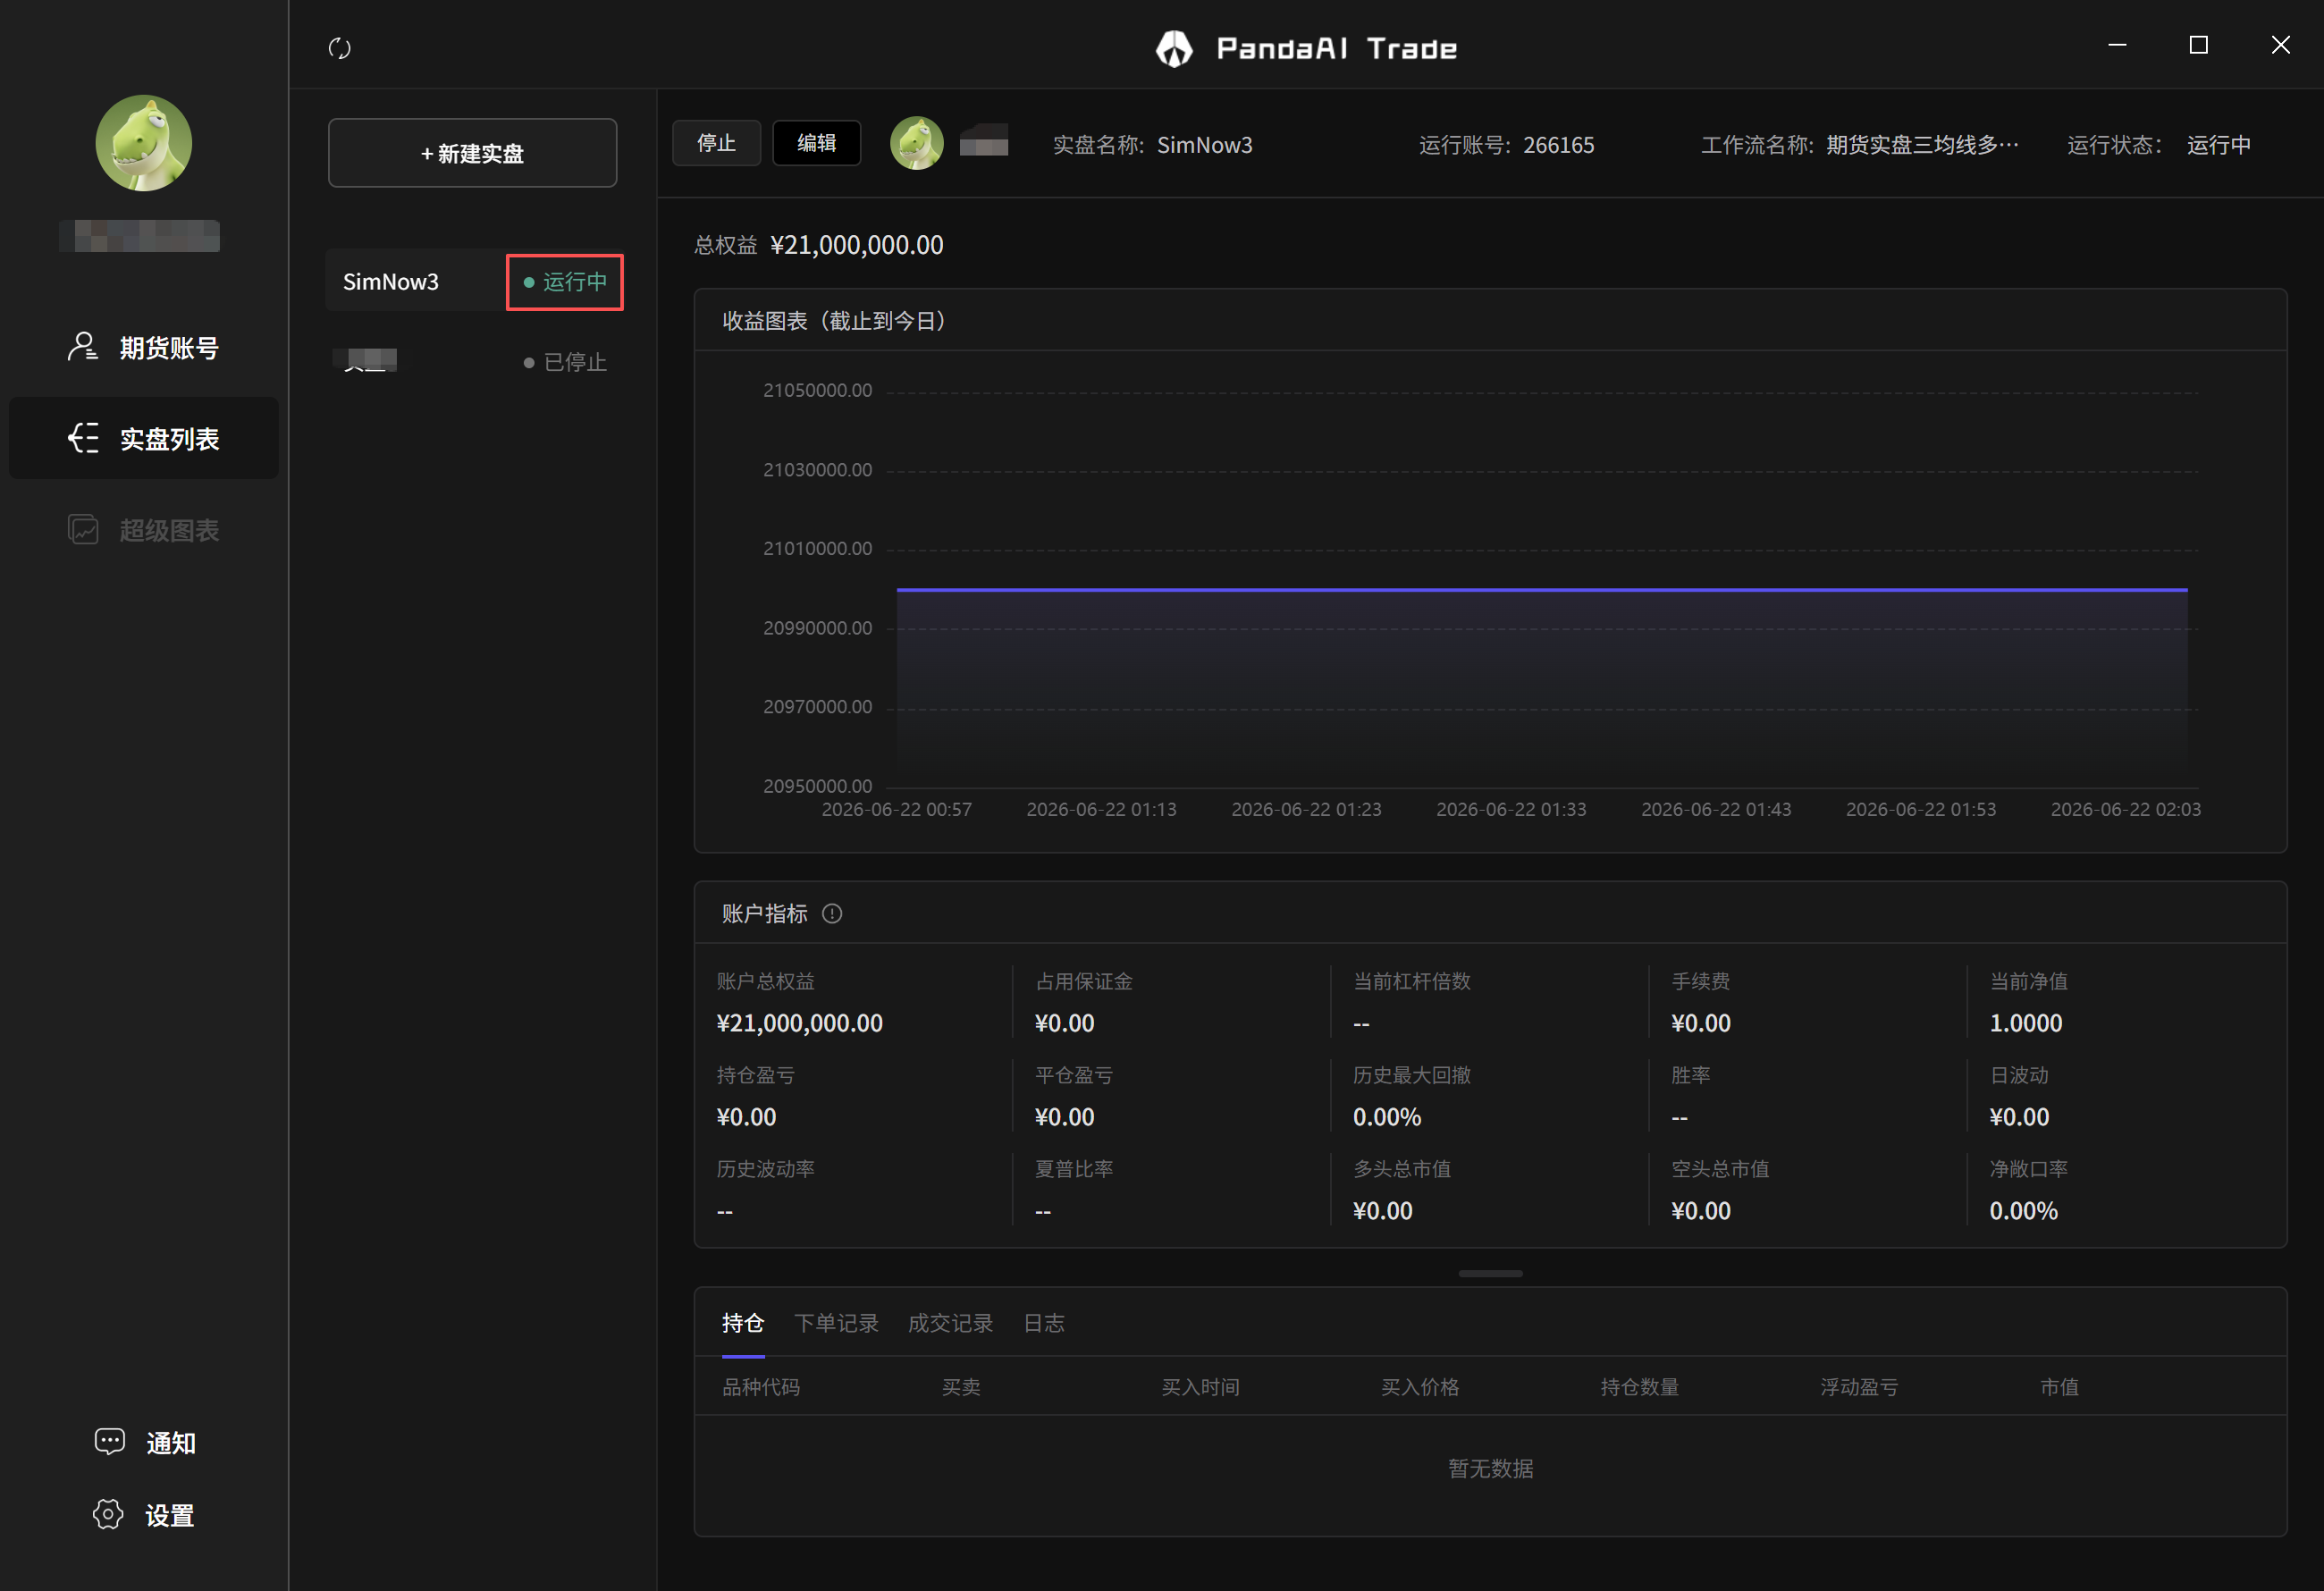
Task: Click the 胜率 metric label
Action: (x=1691, y=1075)
